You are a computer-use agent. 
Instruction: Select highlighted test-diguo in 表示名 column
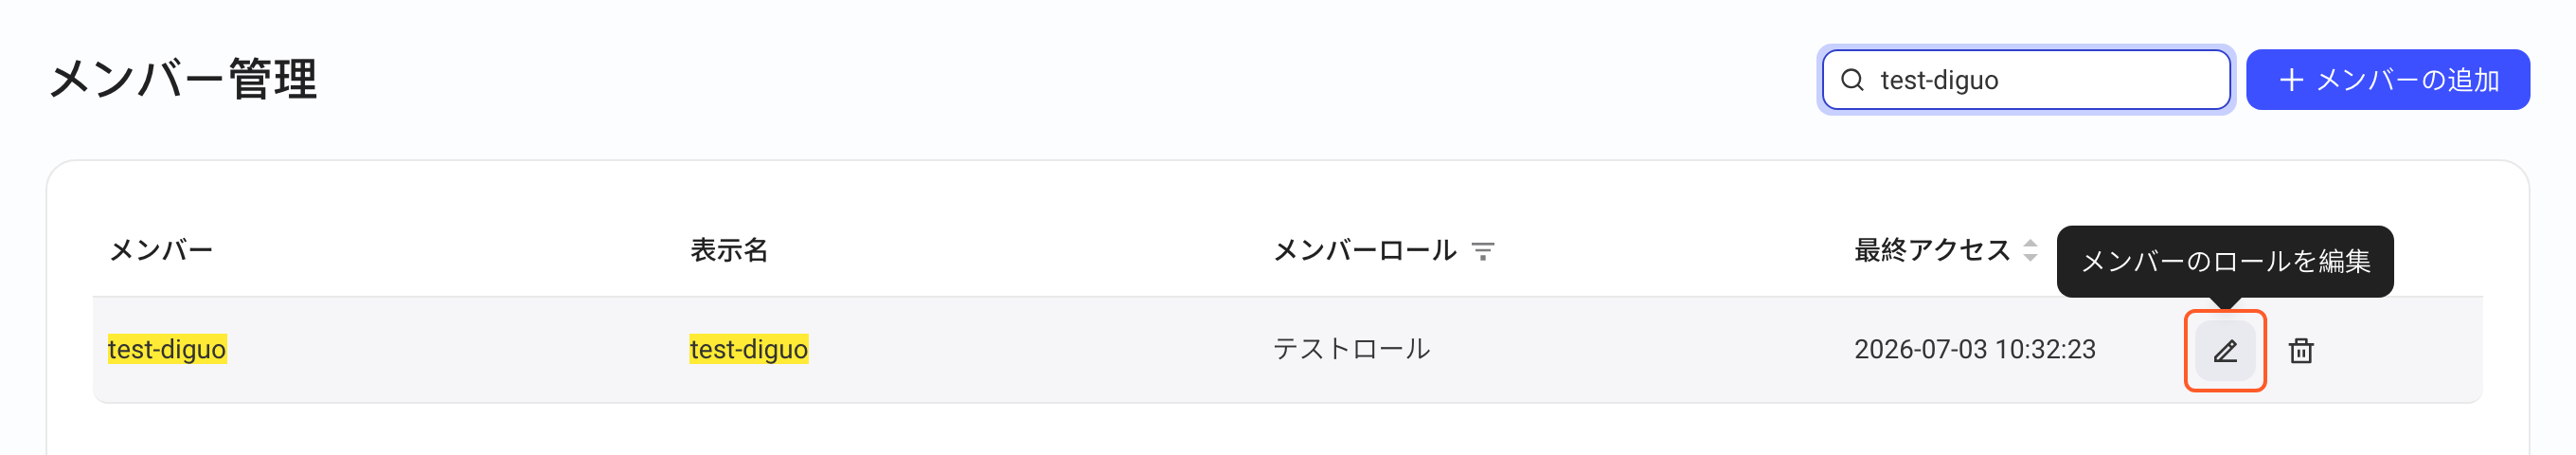pyautogui.click(x=749, y=349)
